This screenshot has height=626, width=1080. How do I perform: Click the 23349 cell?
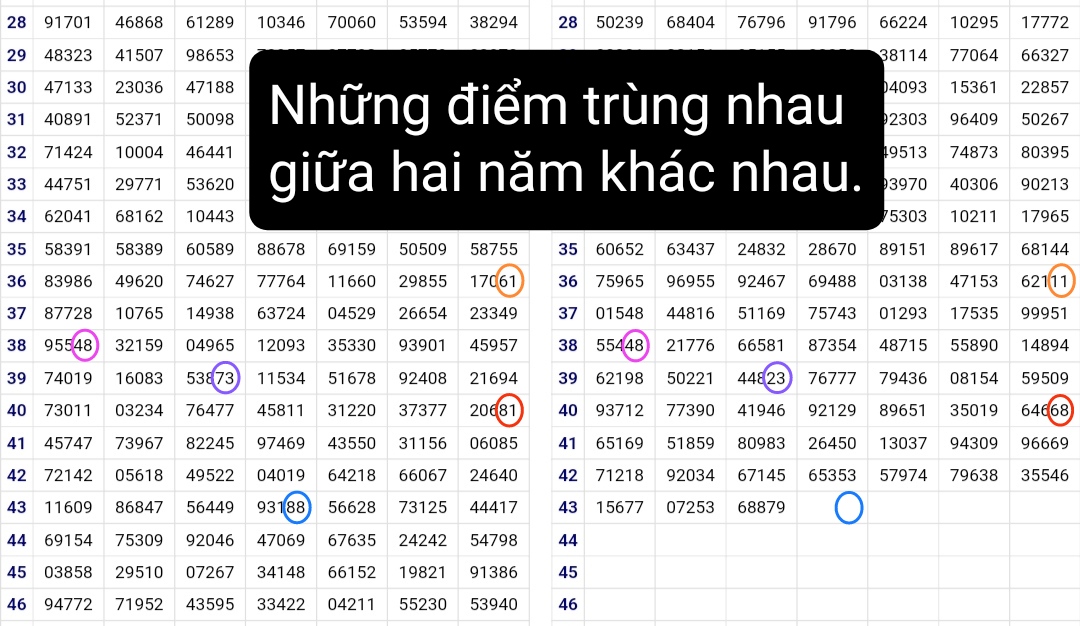click(x=494, y=313)
